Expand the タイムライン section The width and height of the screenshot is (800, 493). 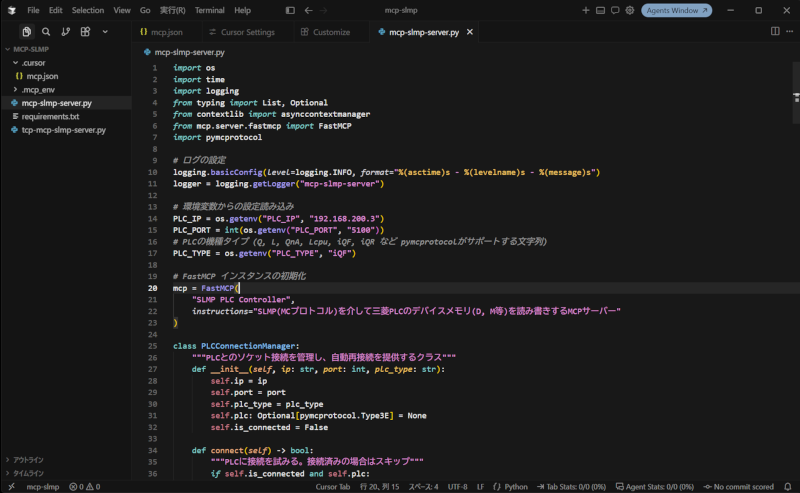[66, 473]
